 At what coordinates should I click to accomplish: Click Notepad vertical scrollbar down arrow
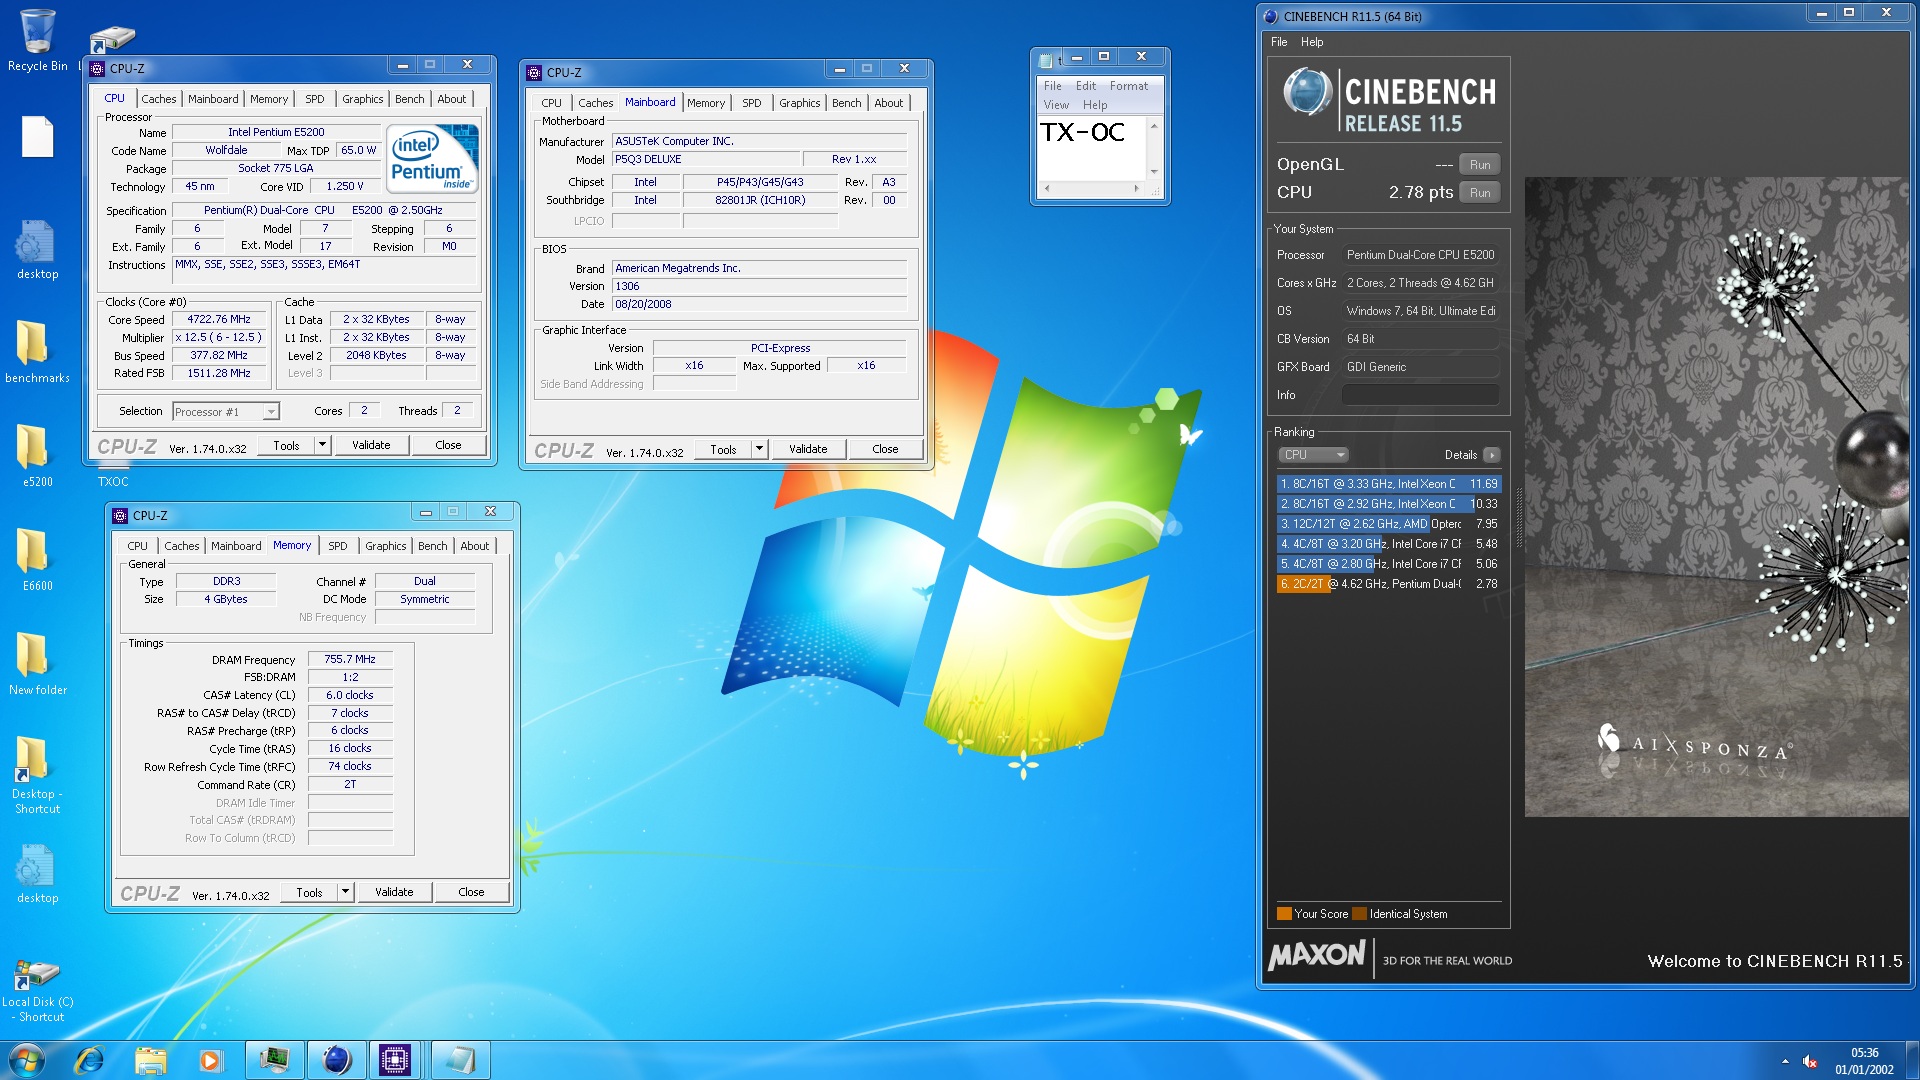click(1153, 172)
